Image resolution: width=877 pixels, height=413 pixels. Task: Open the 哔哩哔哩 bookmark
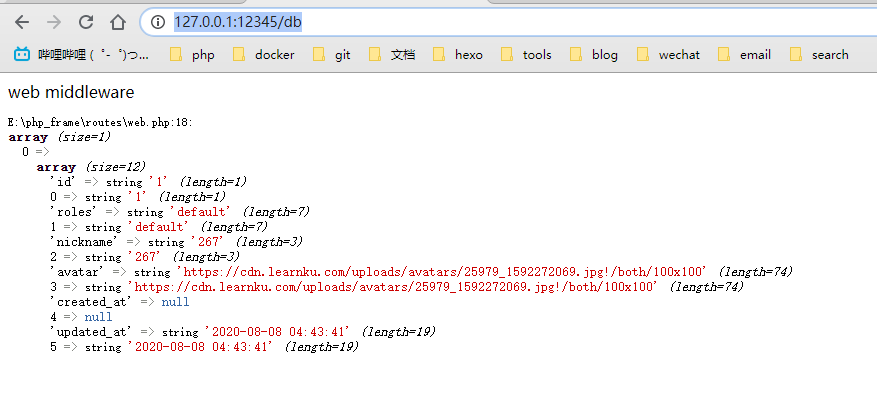[x=82, y=55]
